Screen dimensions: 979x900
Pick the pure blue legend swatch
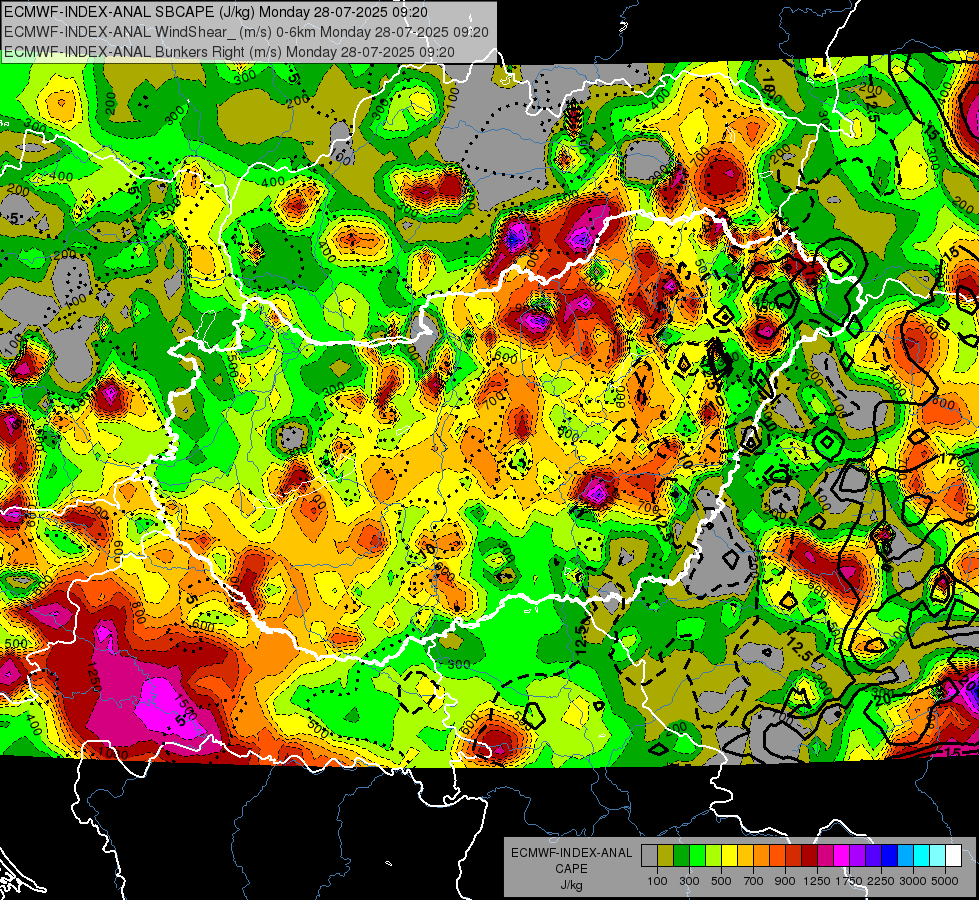(x=890, y=855)
